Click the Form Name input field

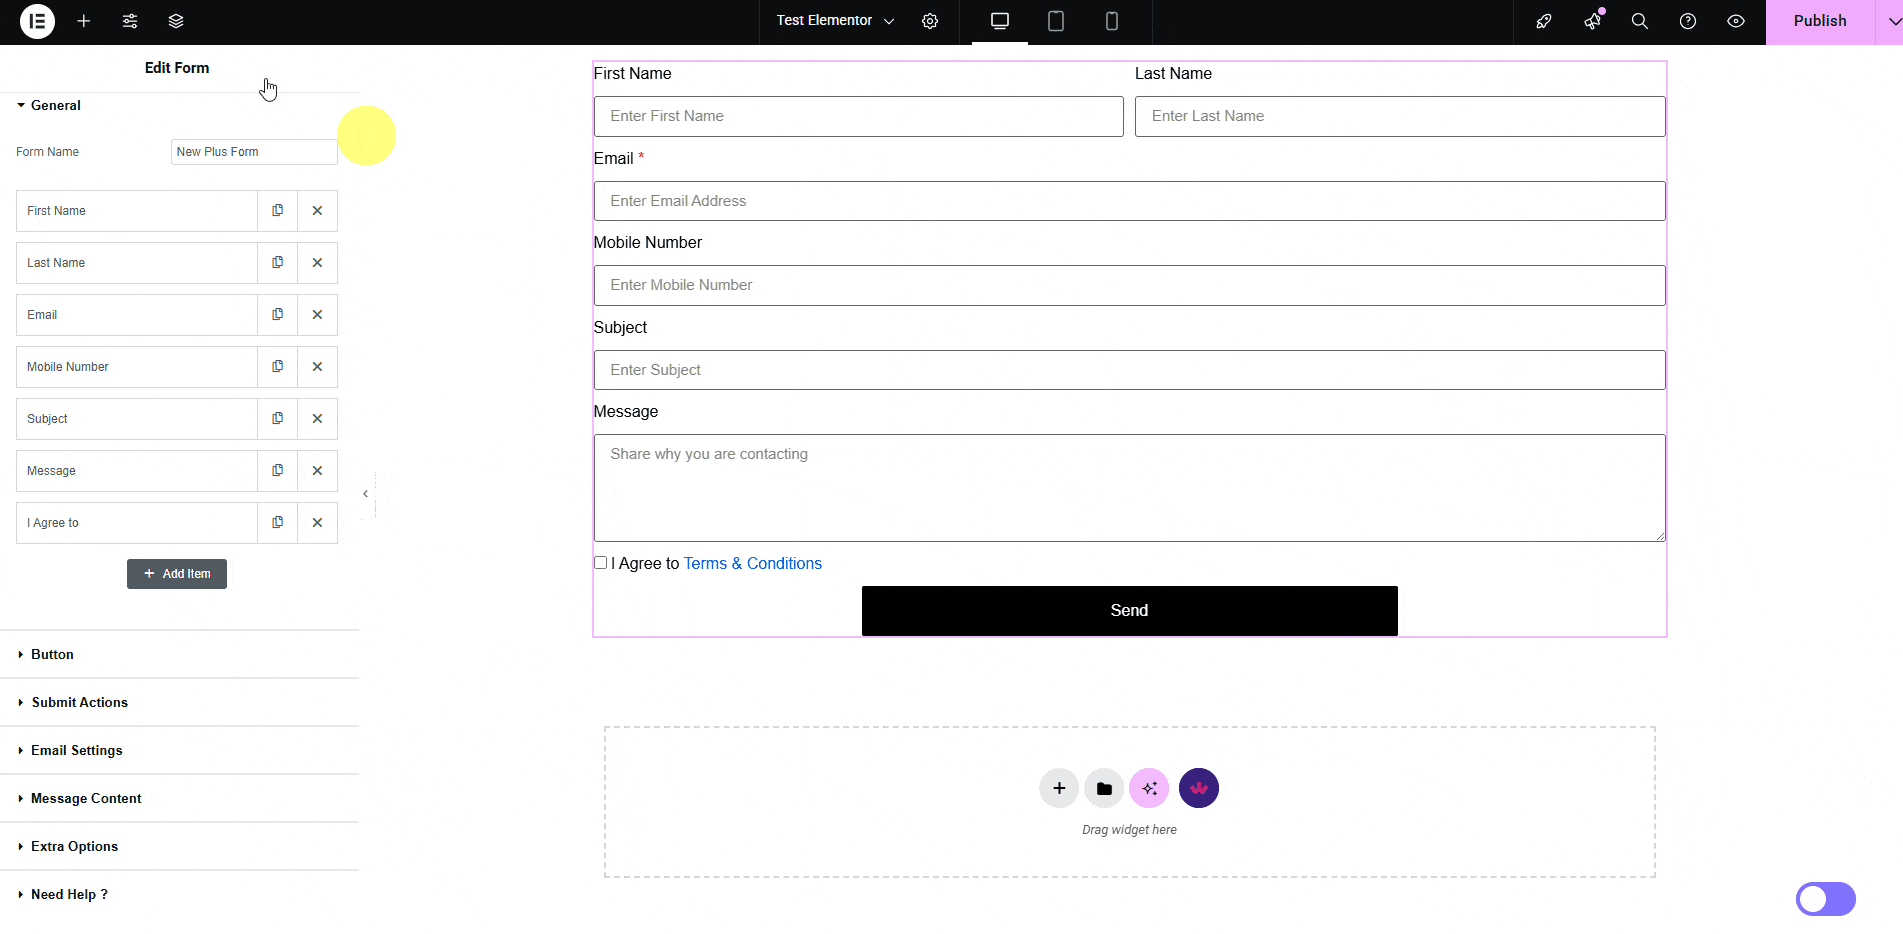pyautogui.click(x=253, y=152)
